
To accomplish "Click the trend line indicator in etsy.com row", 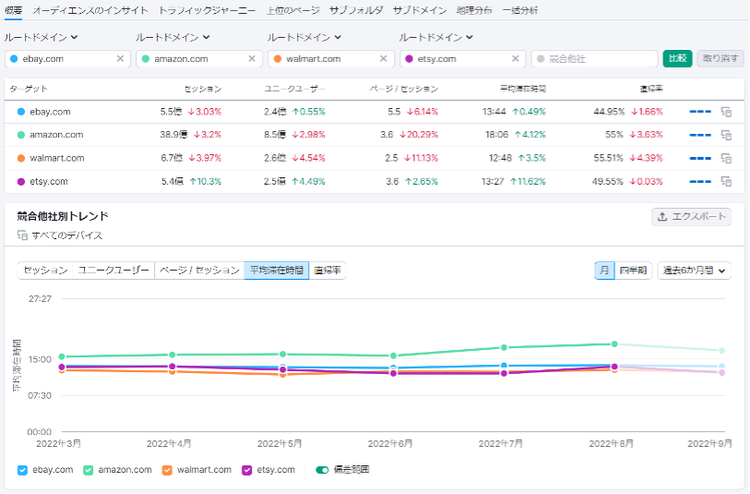I will click(700, 181).
